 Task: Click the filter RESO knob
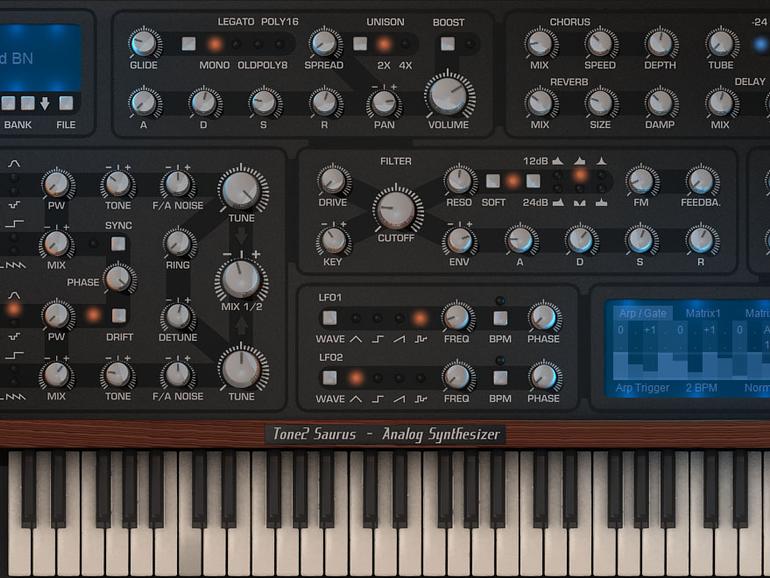coord(460,180)
